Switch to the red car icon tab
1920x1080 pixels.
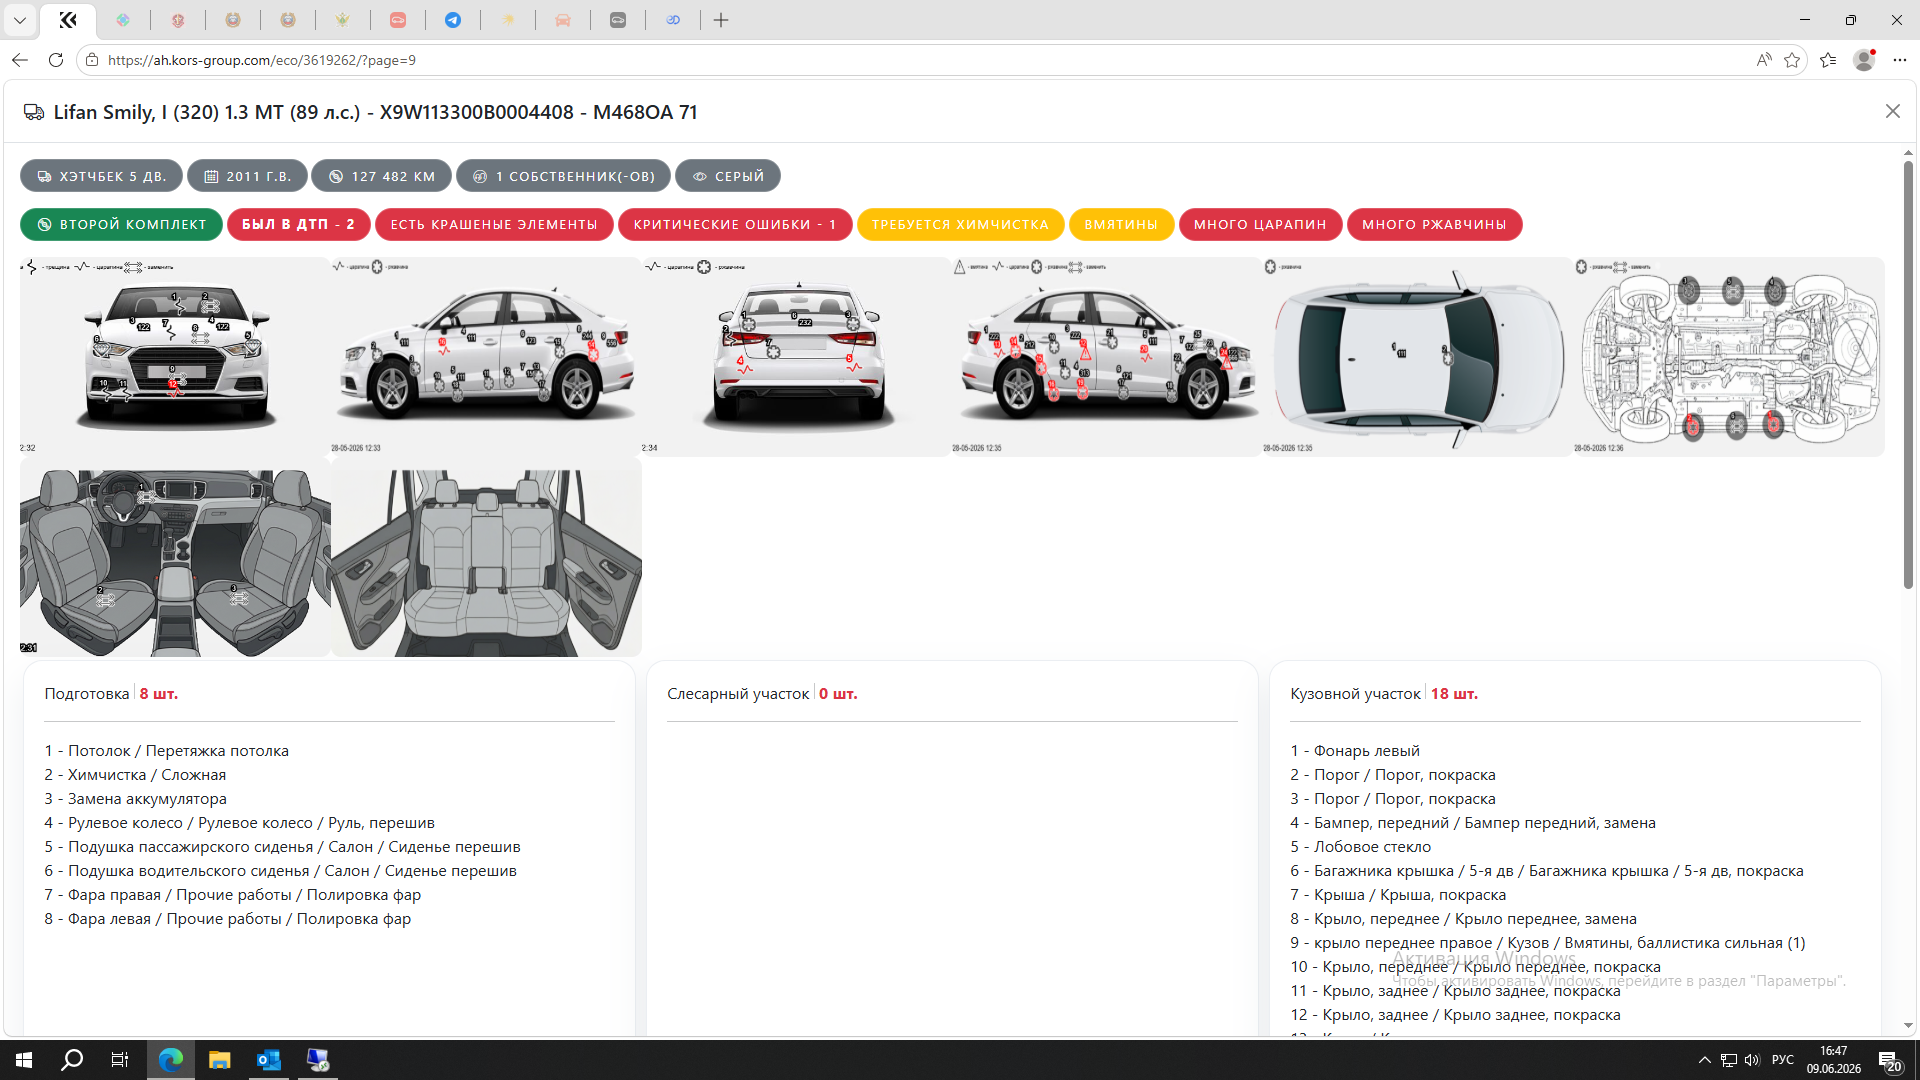tap(398, 20)
